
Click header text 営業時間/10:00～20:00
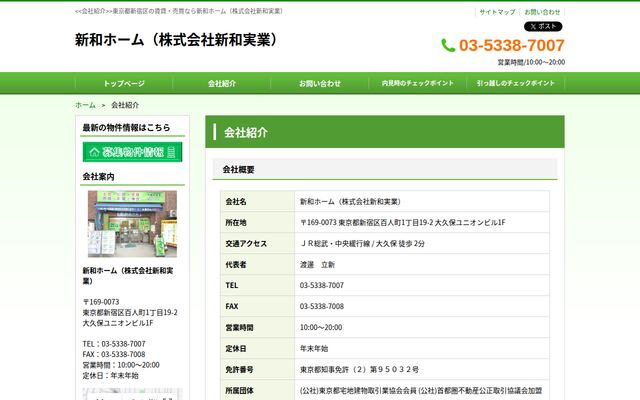click(x=531, y=62)
